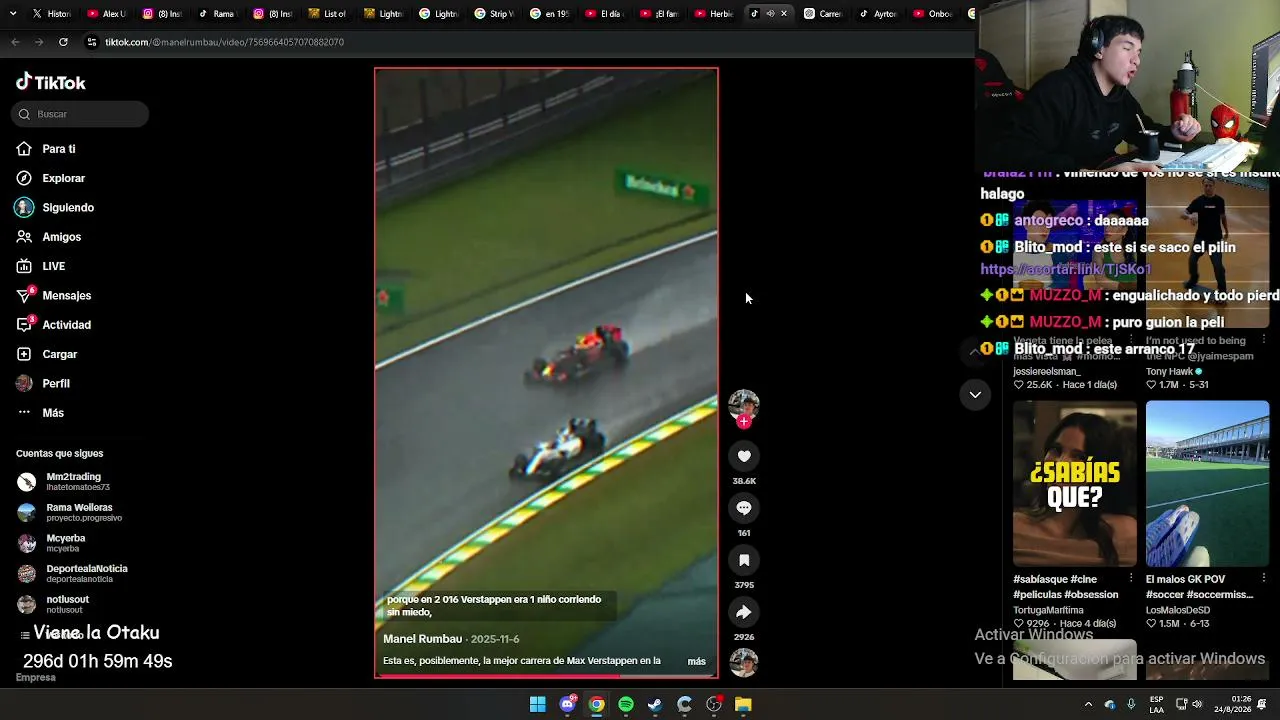The width and height of the screenshot is (1280, 720).
Task: Mute the current TikTok tab's audio
Action: coord(770,14)
